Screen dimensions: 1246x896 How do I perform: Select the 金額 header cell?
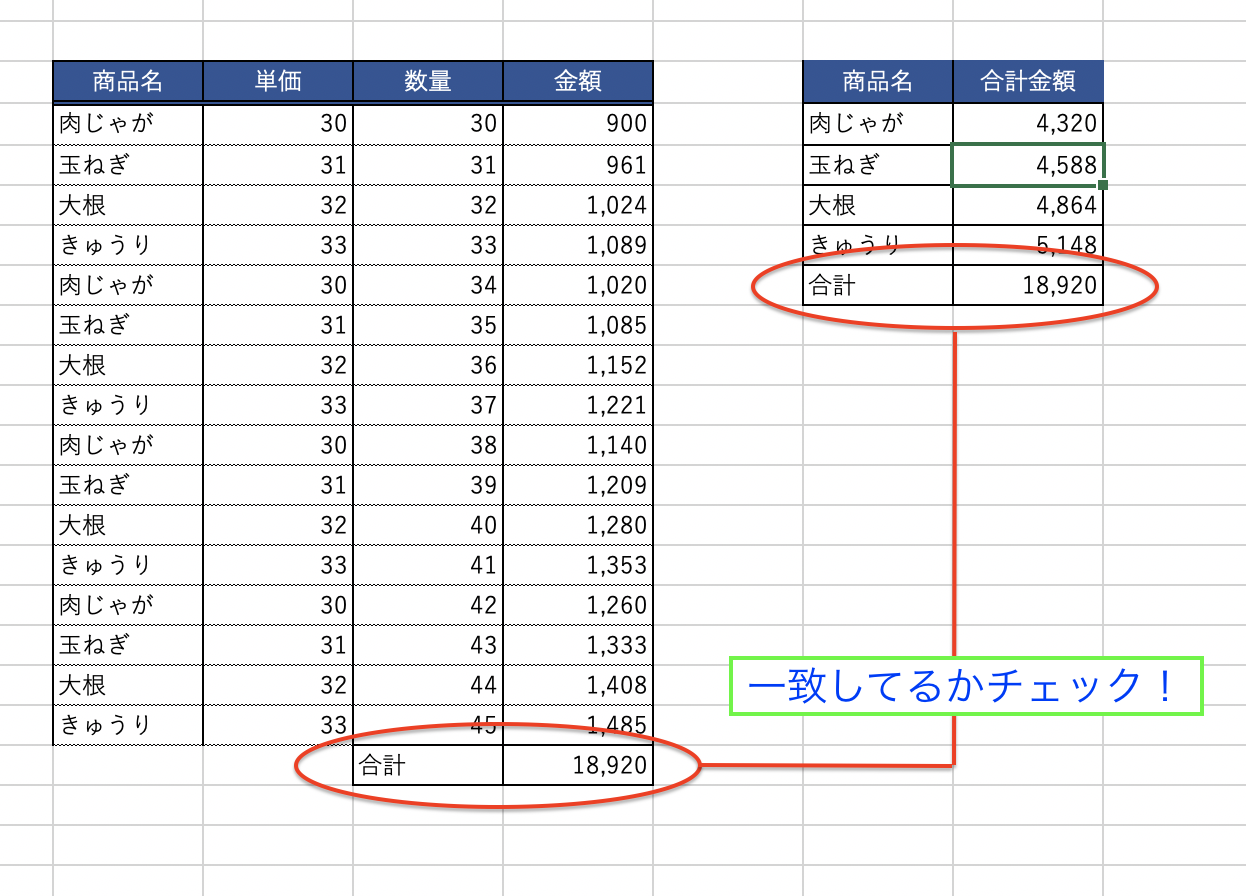(x=578, y=81)
